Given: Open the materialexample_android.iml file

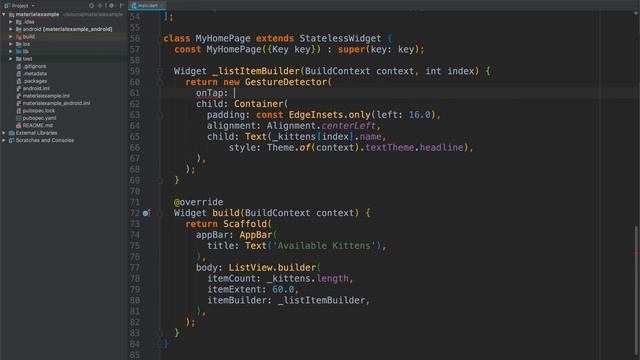Looking at the screenshot, I should point(56,103).
